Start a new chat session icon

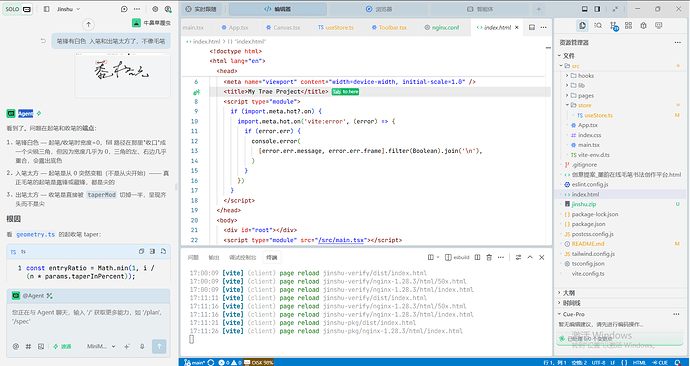124,9
